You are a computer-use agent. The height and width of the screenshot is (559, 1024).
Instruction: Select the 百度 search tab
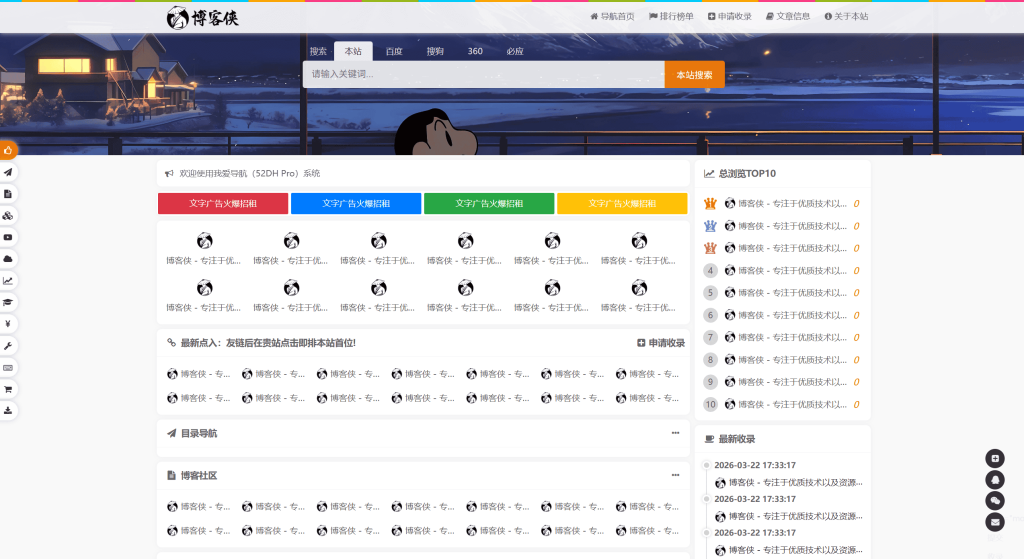(394, 51)
